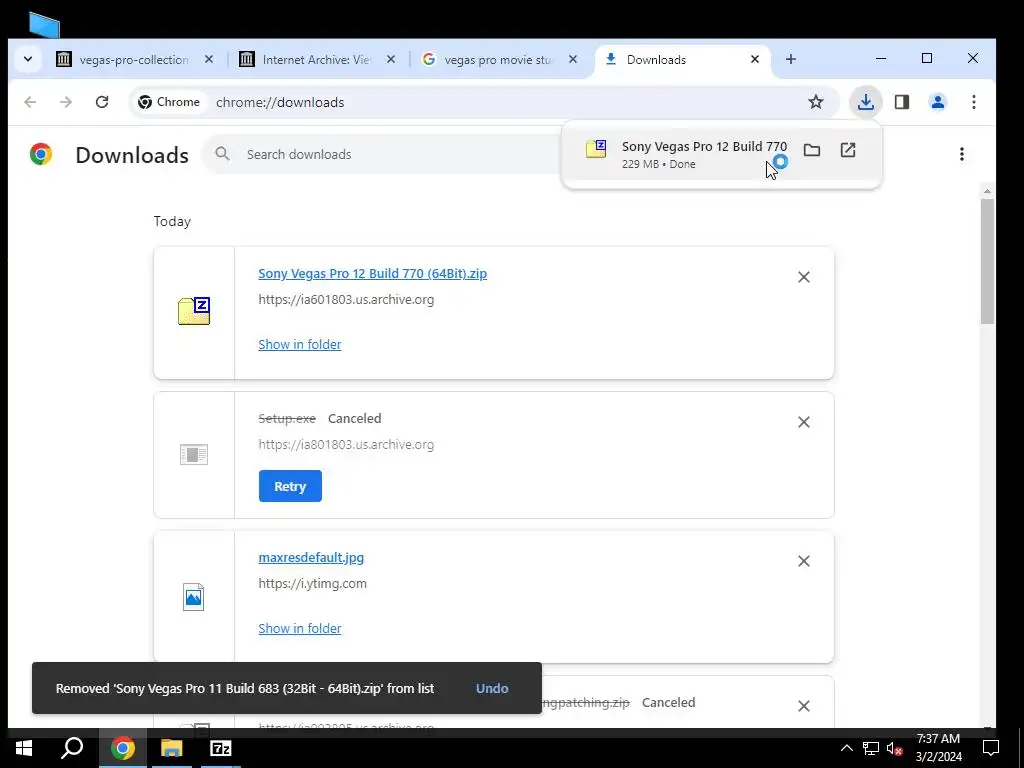
Task: Remove the canceled patching.zip entry
Action: pos(804,706)
